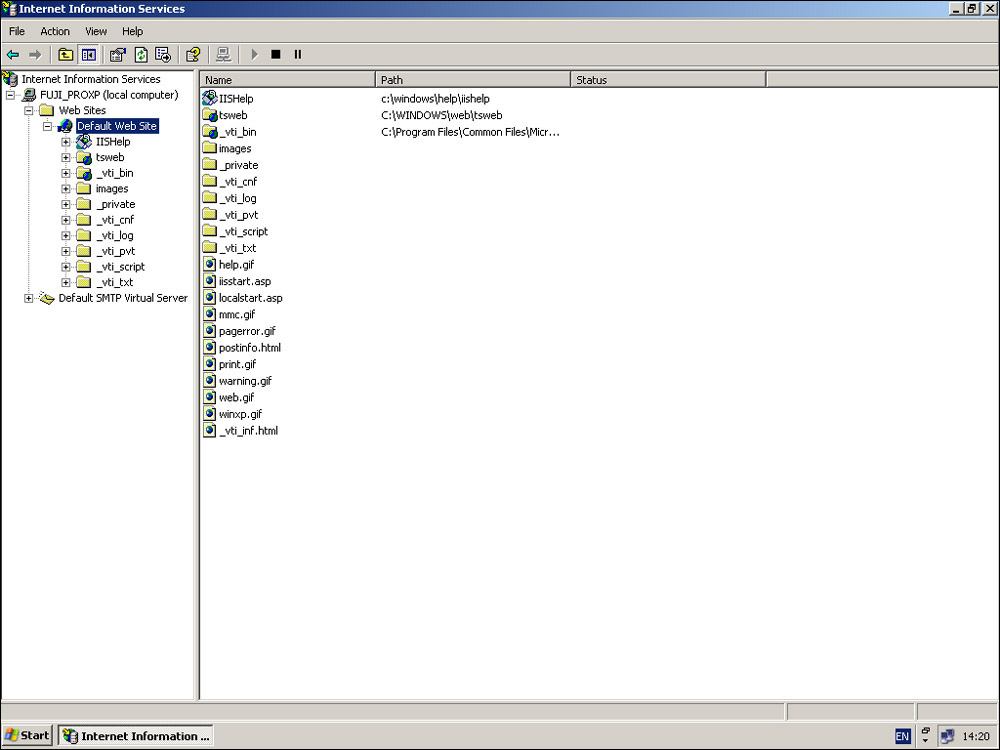Viewport: 1000px width, 750px height.
Task: Toggle the Show/Hide Console Tree button
Action: (x=88, y=55)
